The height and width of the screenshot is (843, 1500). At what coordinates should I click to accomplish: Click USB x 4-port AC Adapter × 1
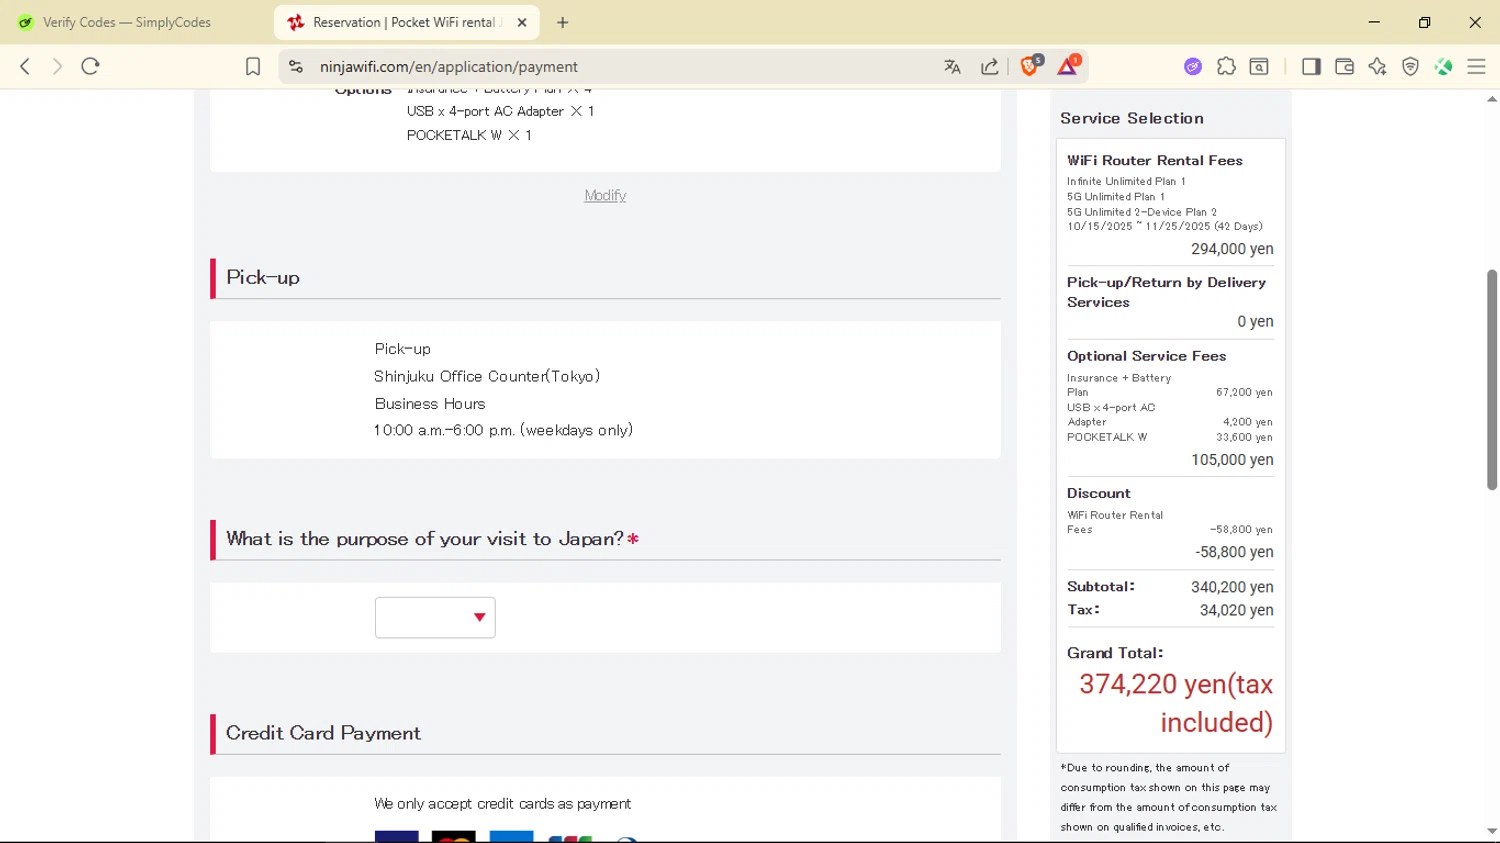click(500, 111)
